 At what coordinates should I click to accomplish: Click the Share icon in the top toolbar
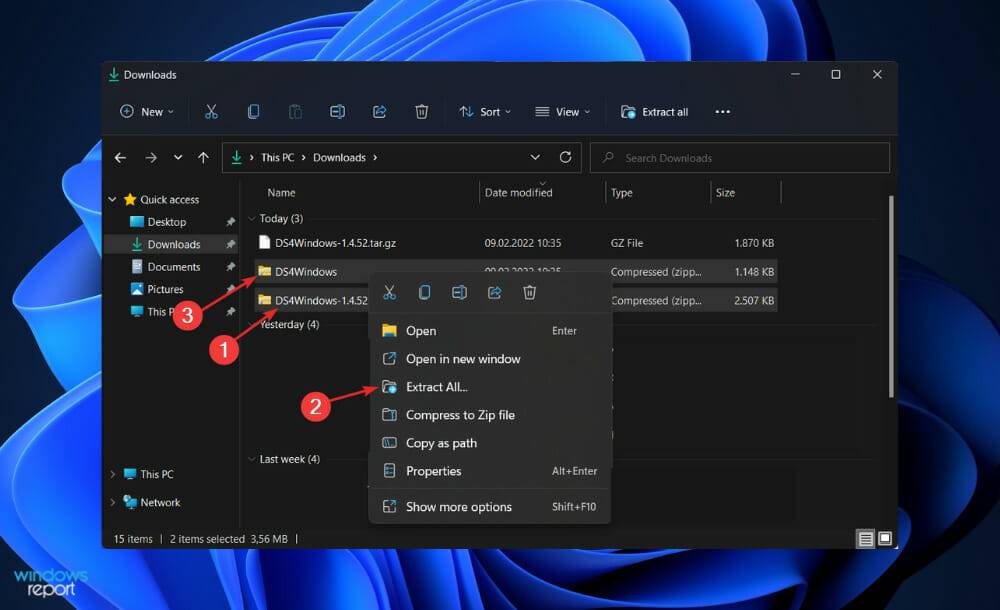pyautogui.click(x=380, y=112)
